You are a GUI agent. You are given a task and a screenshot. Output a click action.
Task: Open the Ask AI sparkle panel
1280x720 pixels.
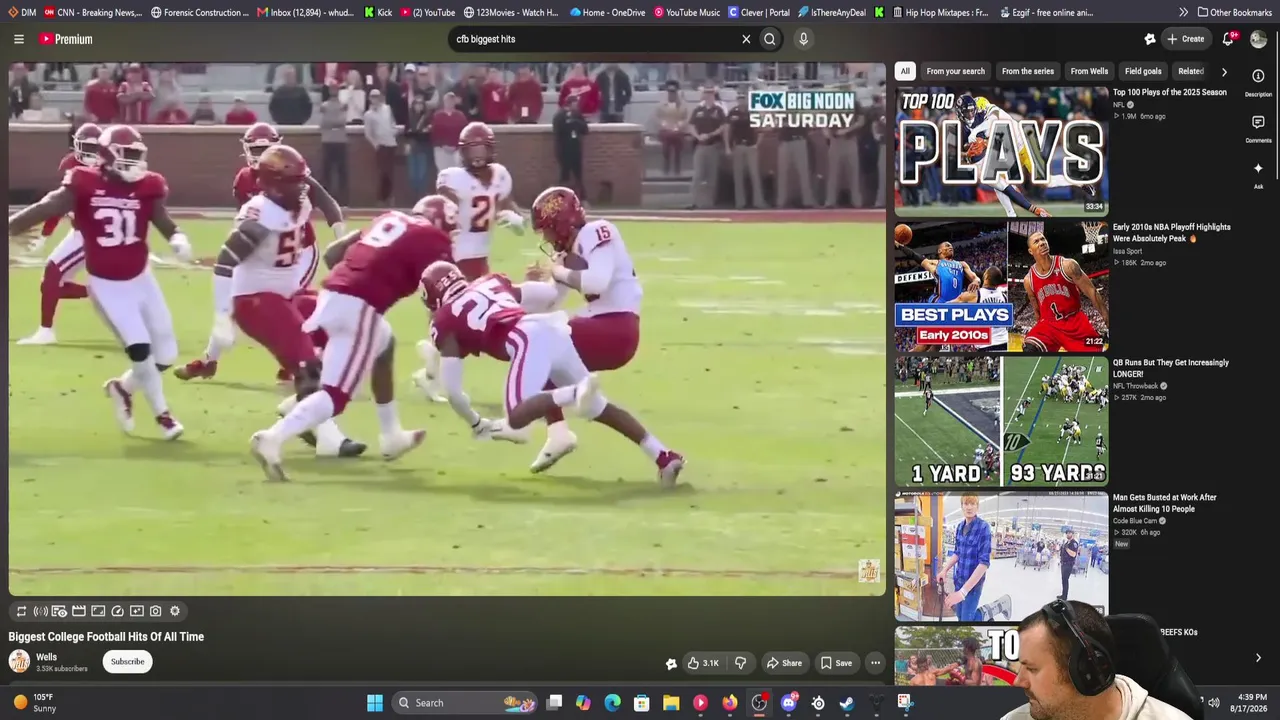pyautogui.click(x=1258, y=168)
